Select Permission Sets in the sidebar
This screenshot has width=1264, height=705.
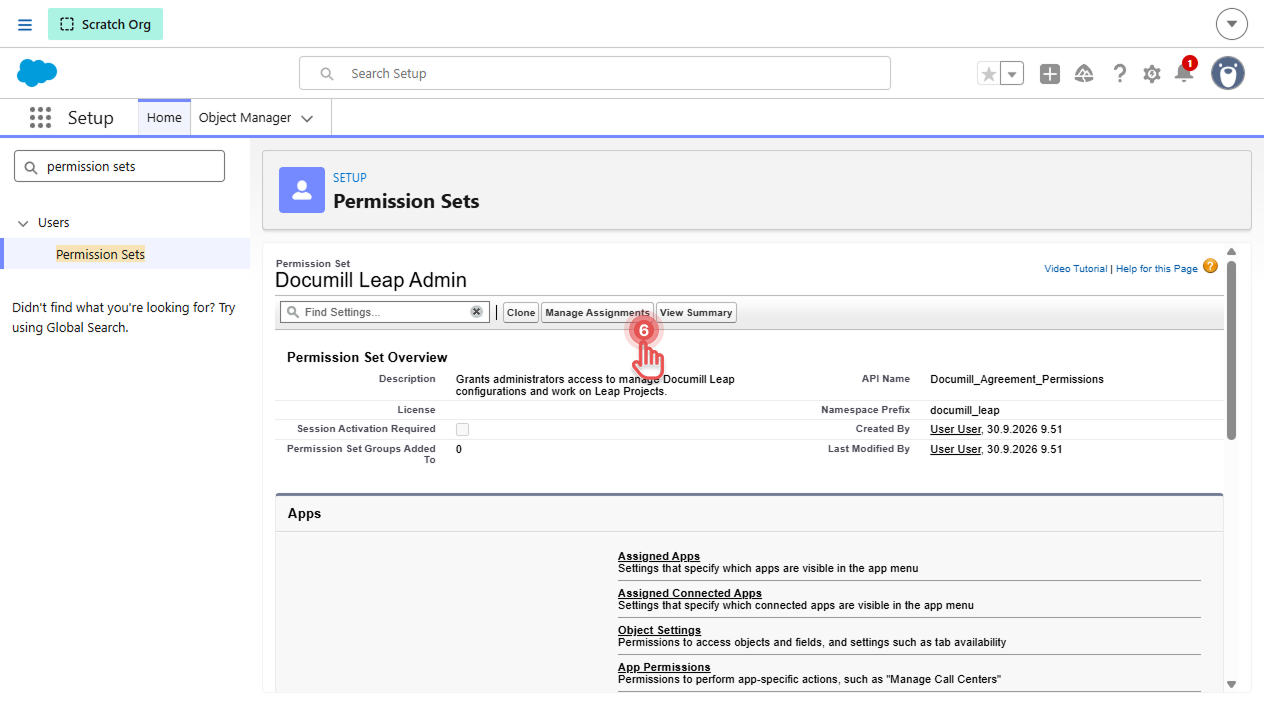tap(100, 254)
